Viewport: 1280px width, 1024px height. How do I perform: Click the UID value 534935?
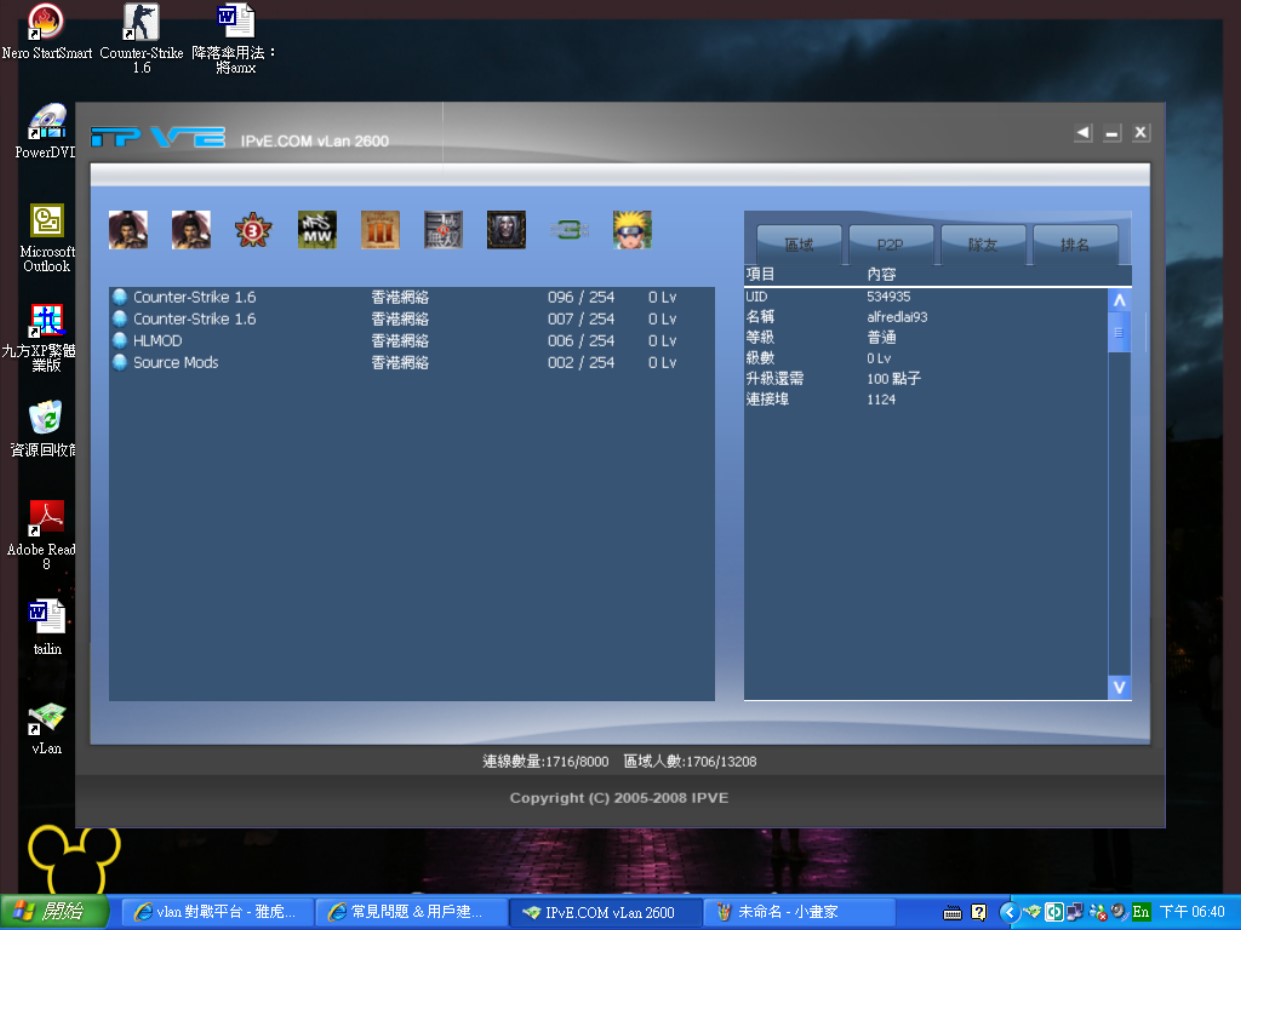point(888,297)
